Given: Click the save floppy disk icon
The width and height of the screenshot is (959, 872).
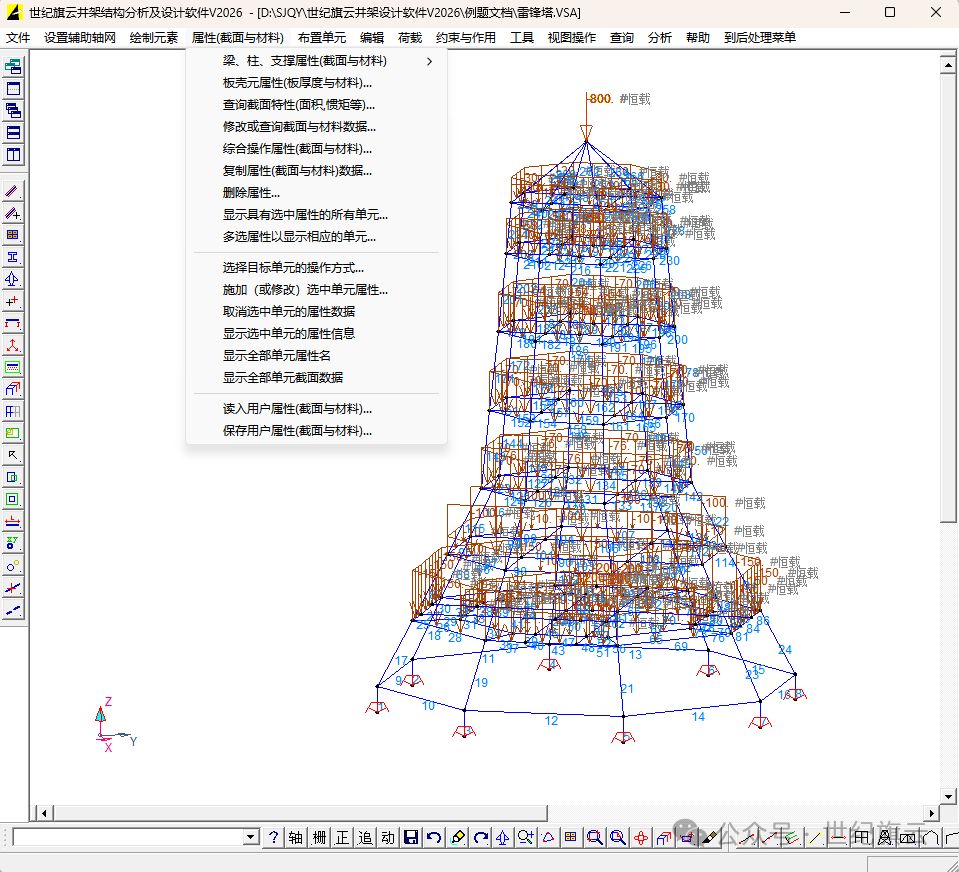Looking at the screenshot, I should pyautogui.click(x=411, y=837).
